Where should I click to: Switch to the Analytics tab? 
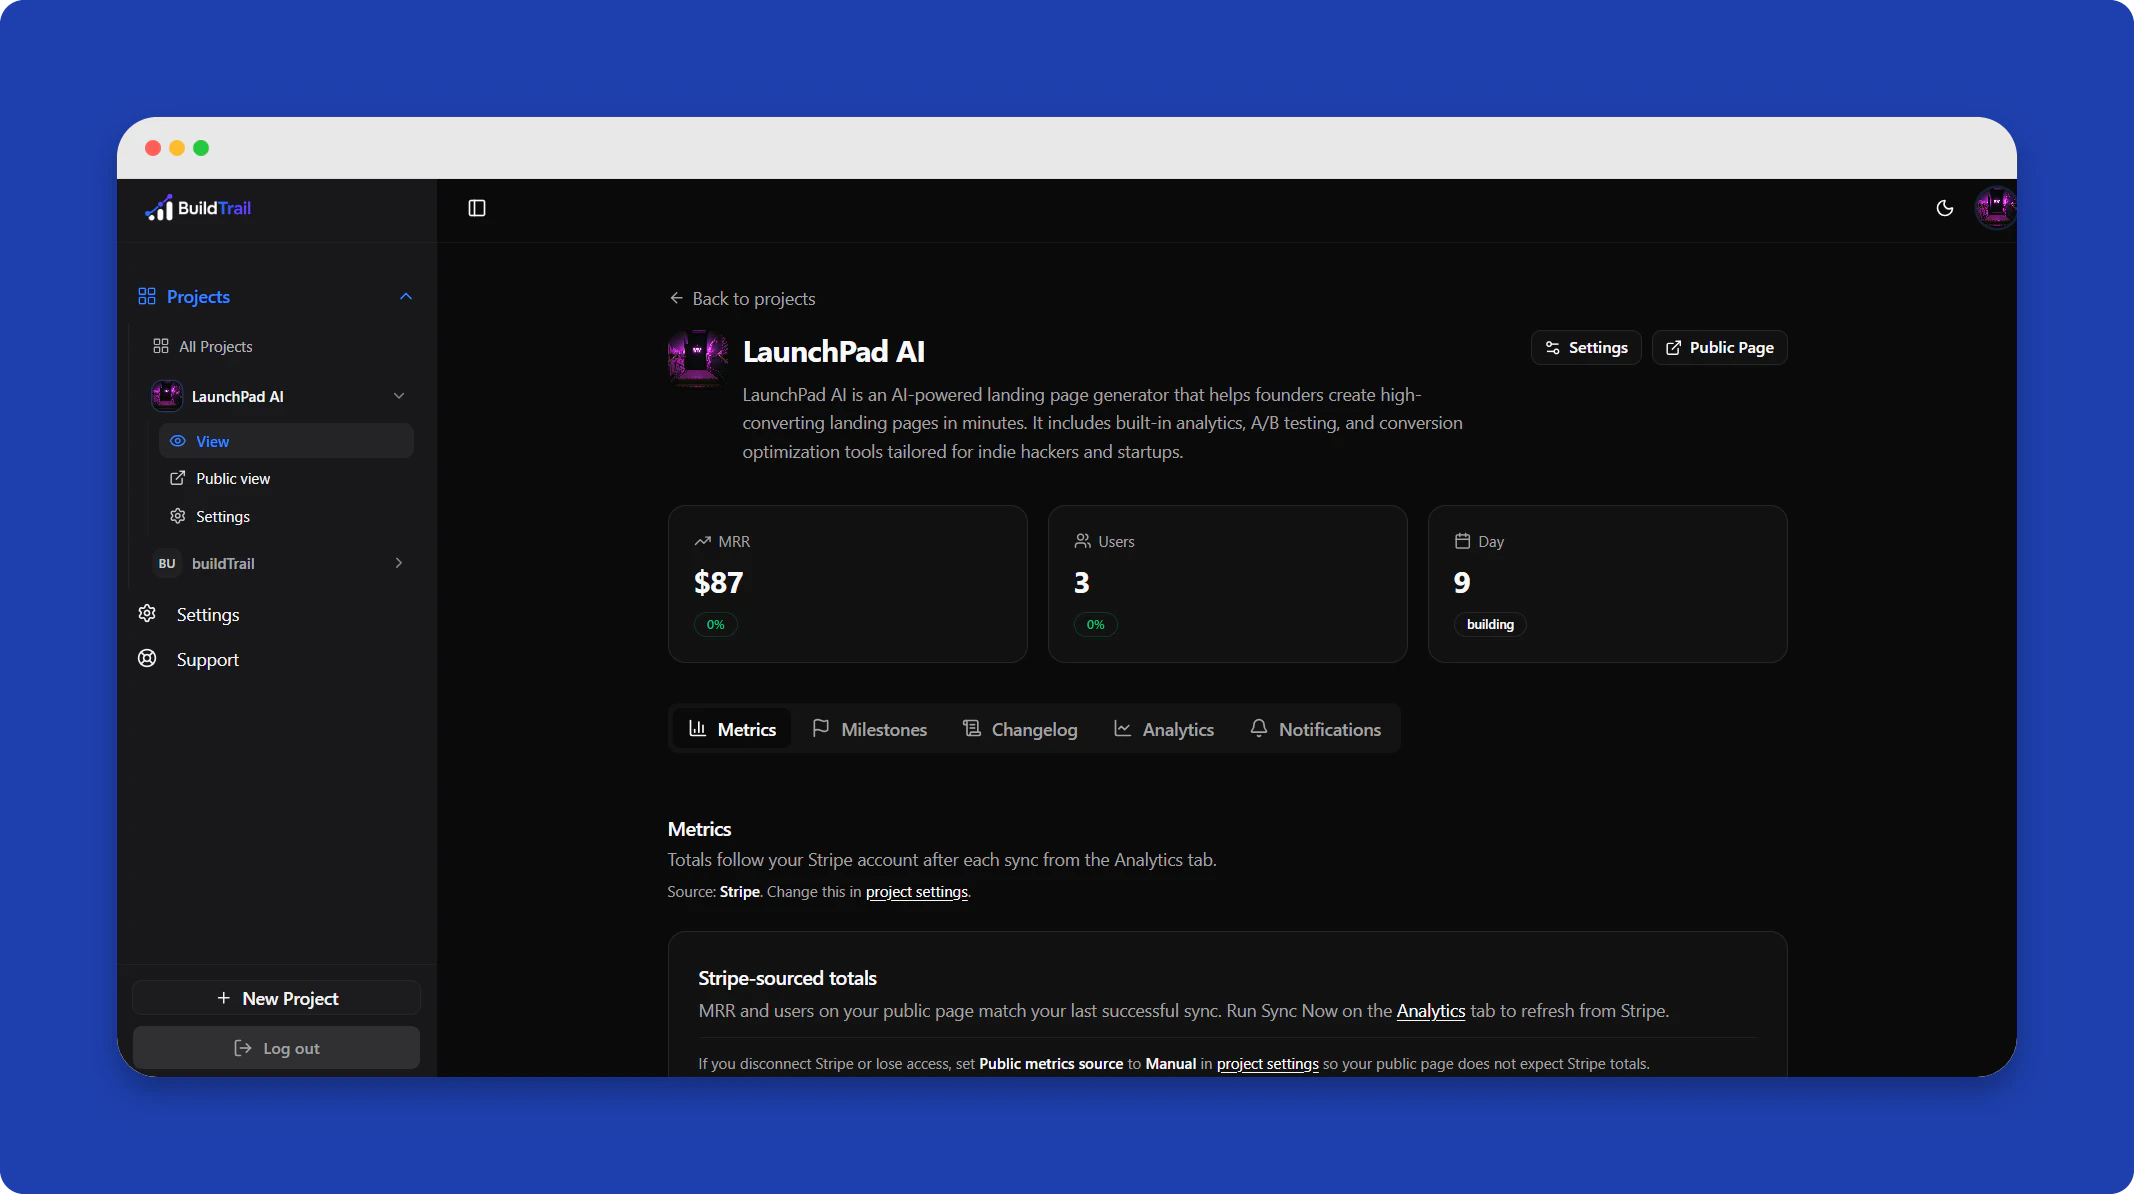click(1164, 729)
